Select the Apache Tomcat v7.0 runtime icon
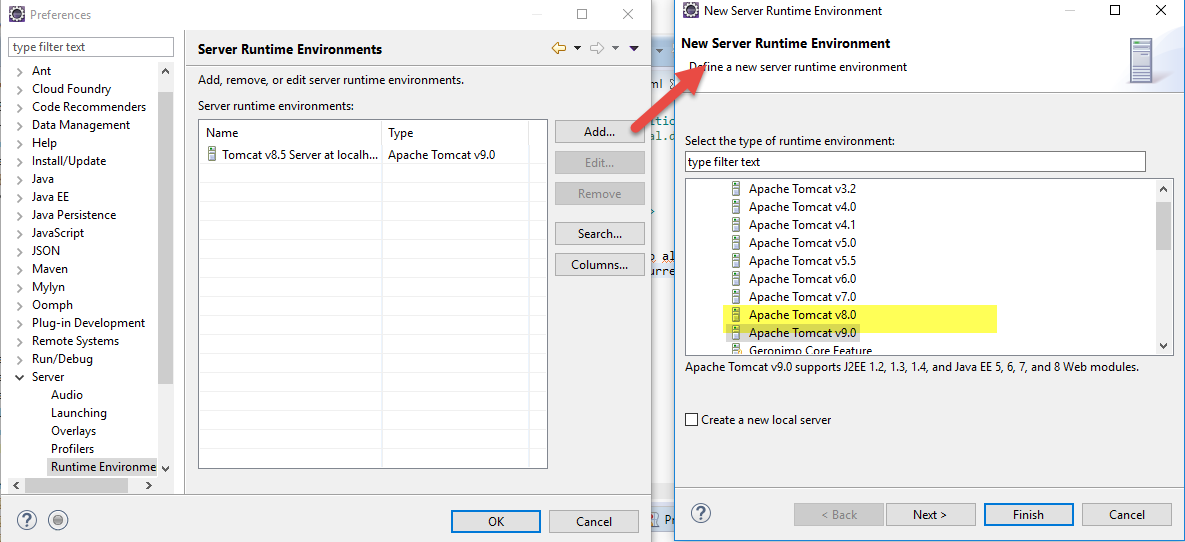This screenshot has width=1185, height=542. click(736, 297)
